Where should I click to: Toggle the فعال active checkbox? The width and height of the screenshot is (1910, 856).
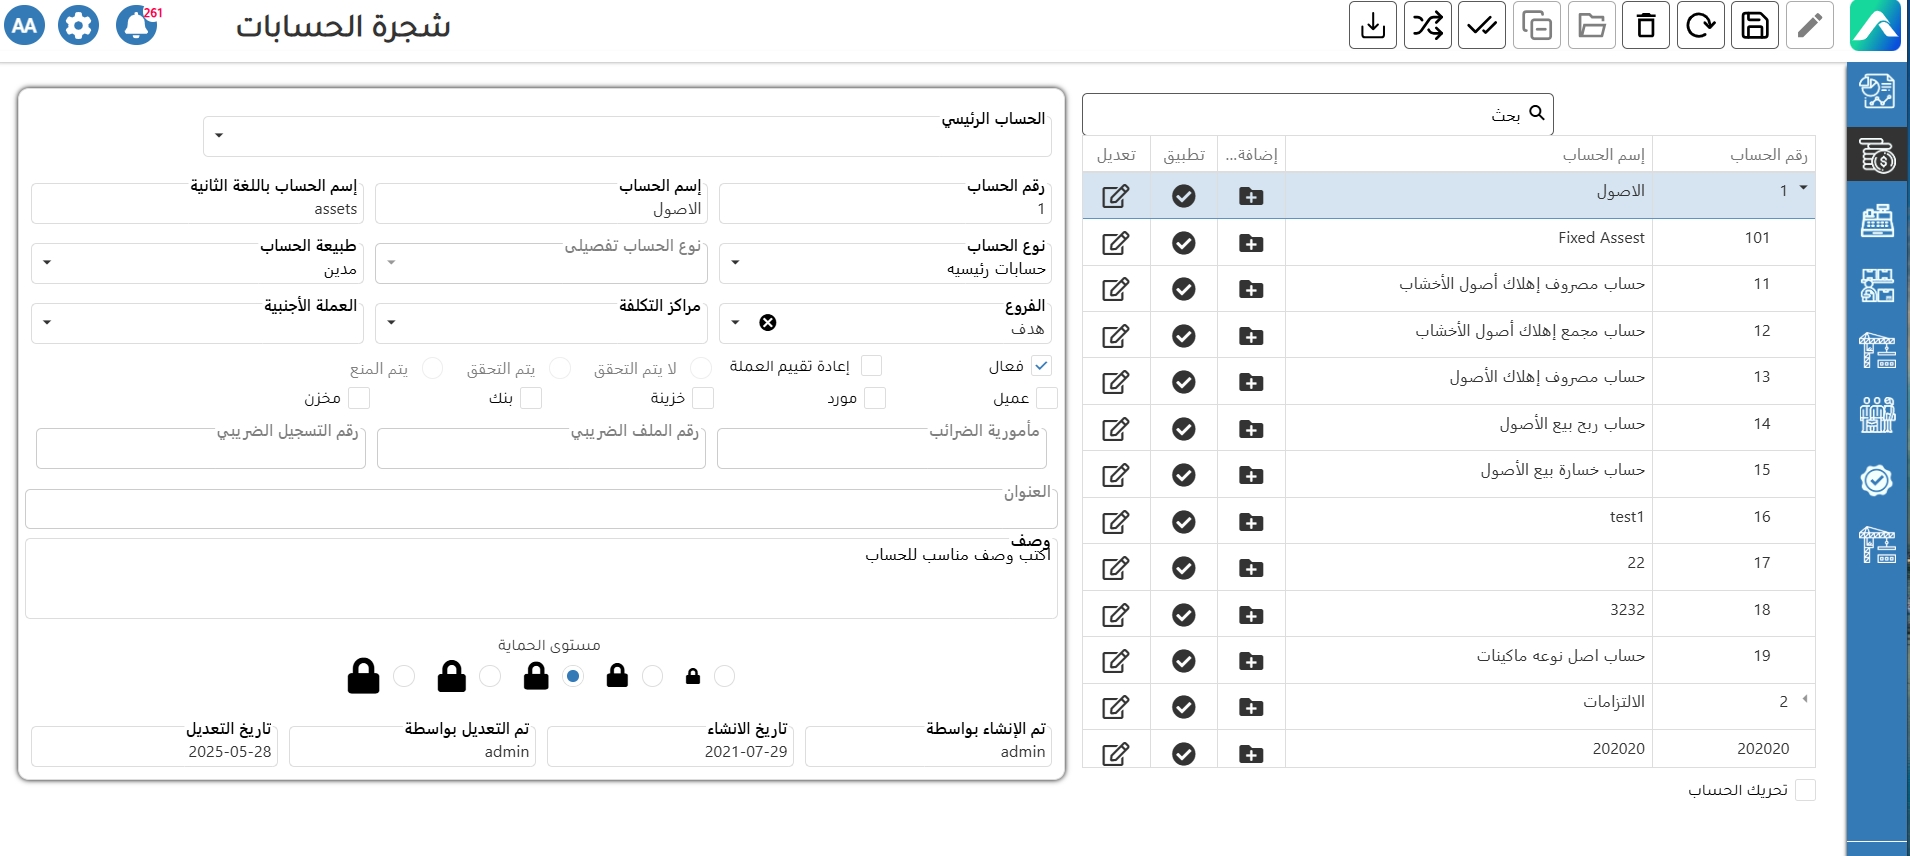(x=1041, y=366)
